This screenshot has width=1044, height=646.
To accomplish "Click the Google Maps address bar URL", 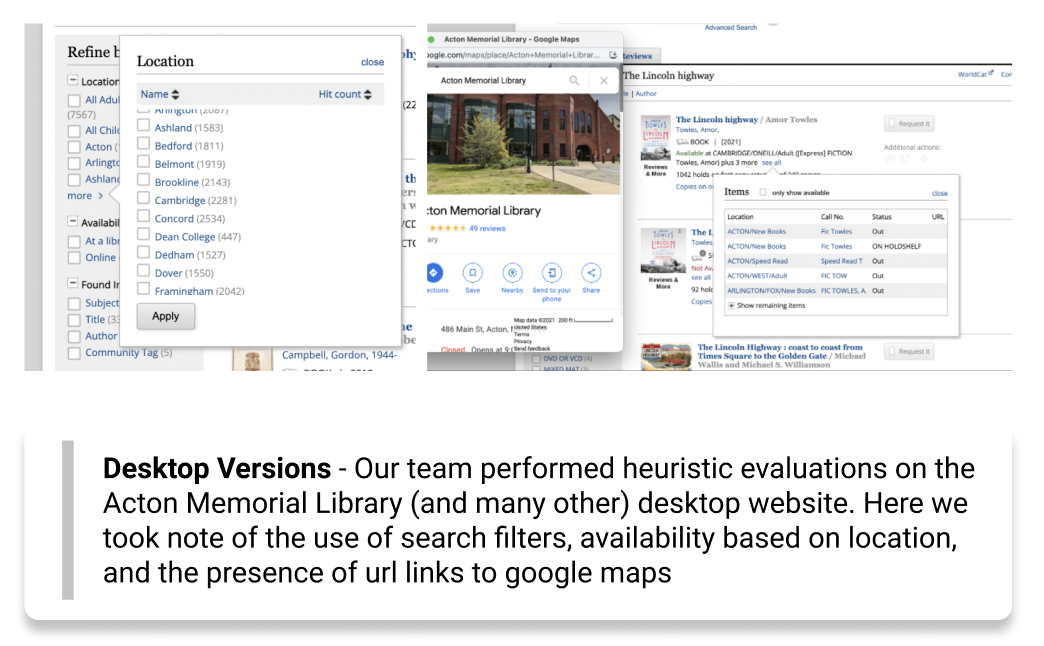I will 515,55.
